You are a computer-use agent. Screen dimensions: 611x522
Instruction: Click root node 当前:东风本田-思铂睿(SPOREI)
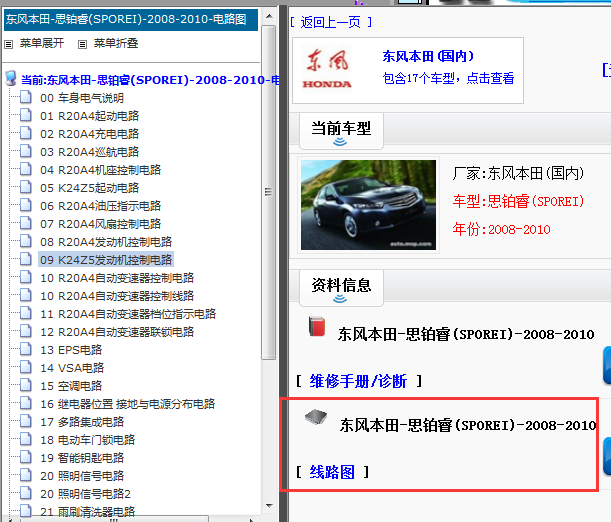click(x=150, y=80)
